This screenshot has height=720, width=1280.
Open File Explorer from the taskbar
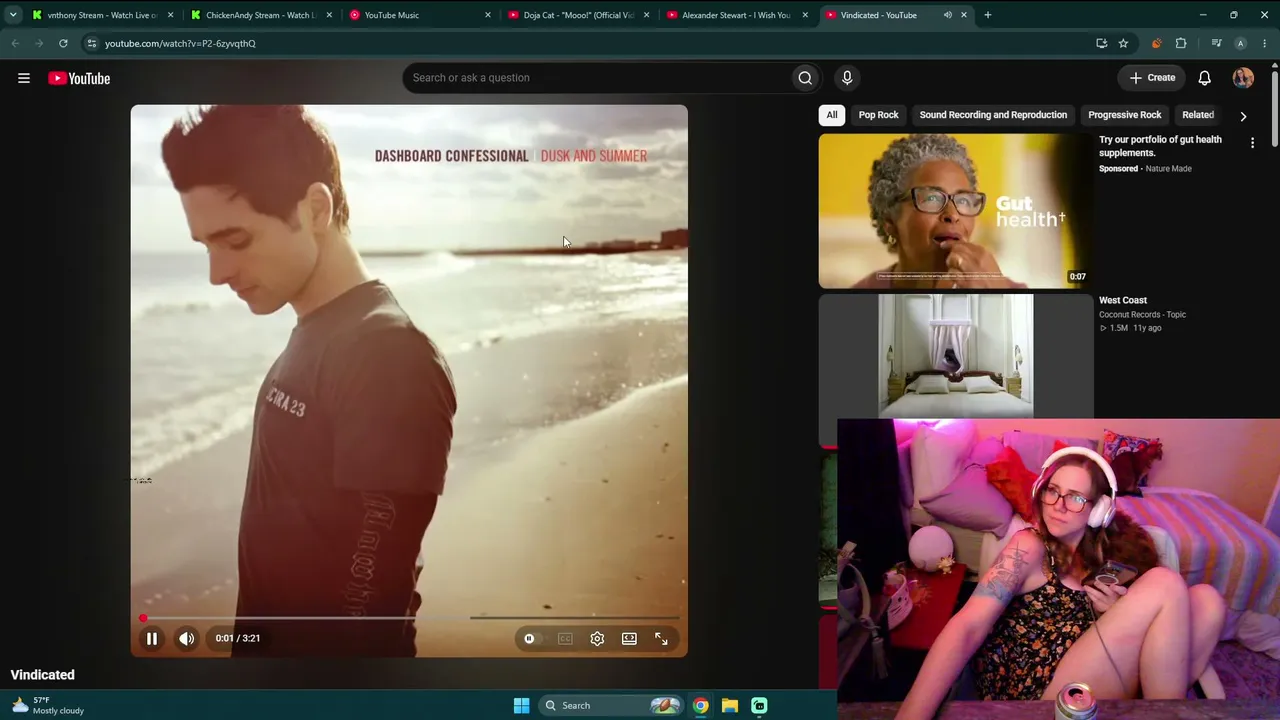[730, 705]
